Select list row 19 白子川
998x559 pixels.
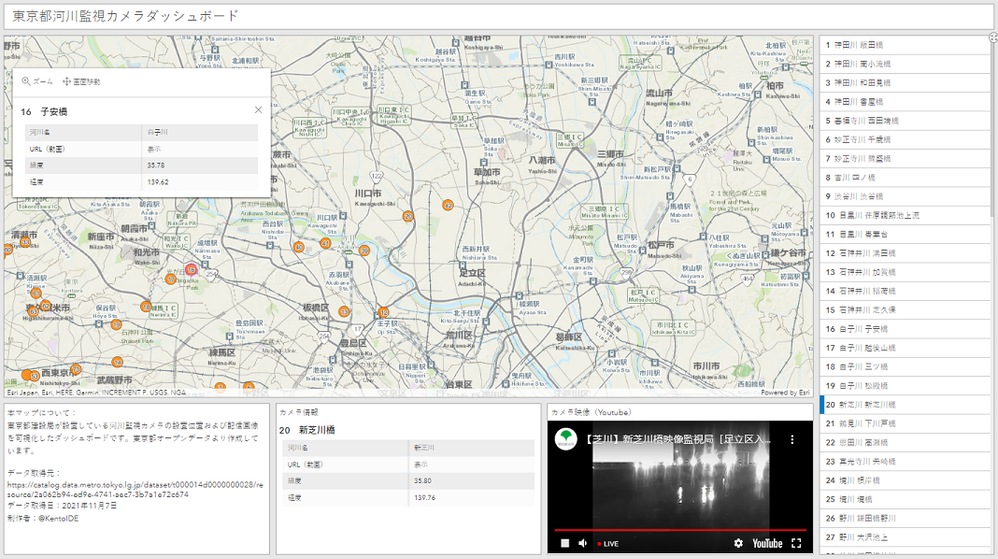pos(904,386)
